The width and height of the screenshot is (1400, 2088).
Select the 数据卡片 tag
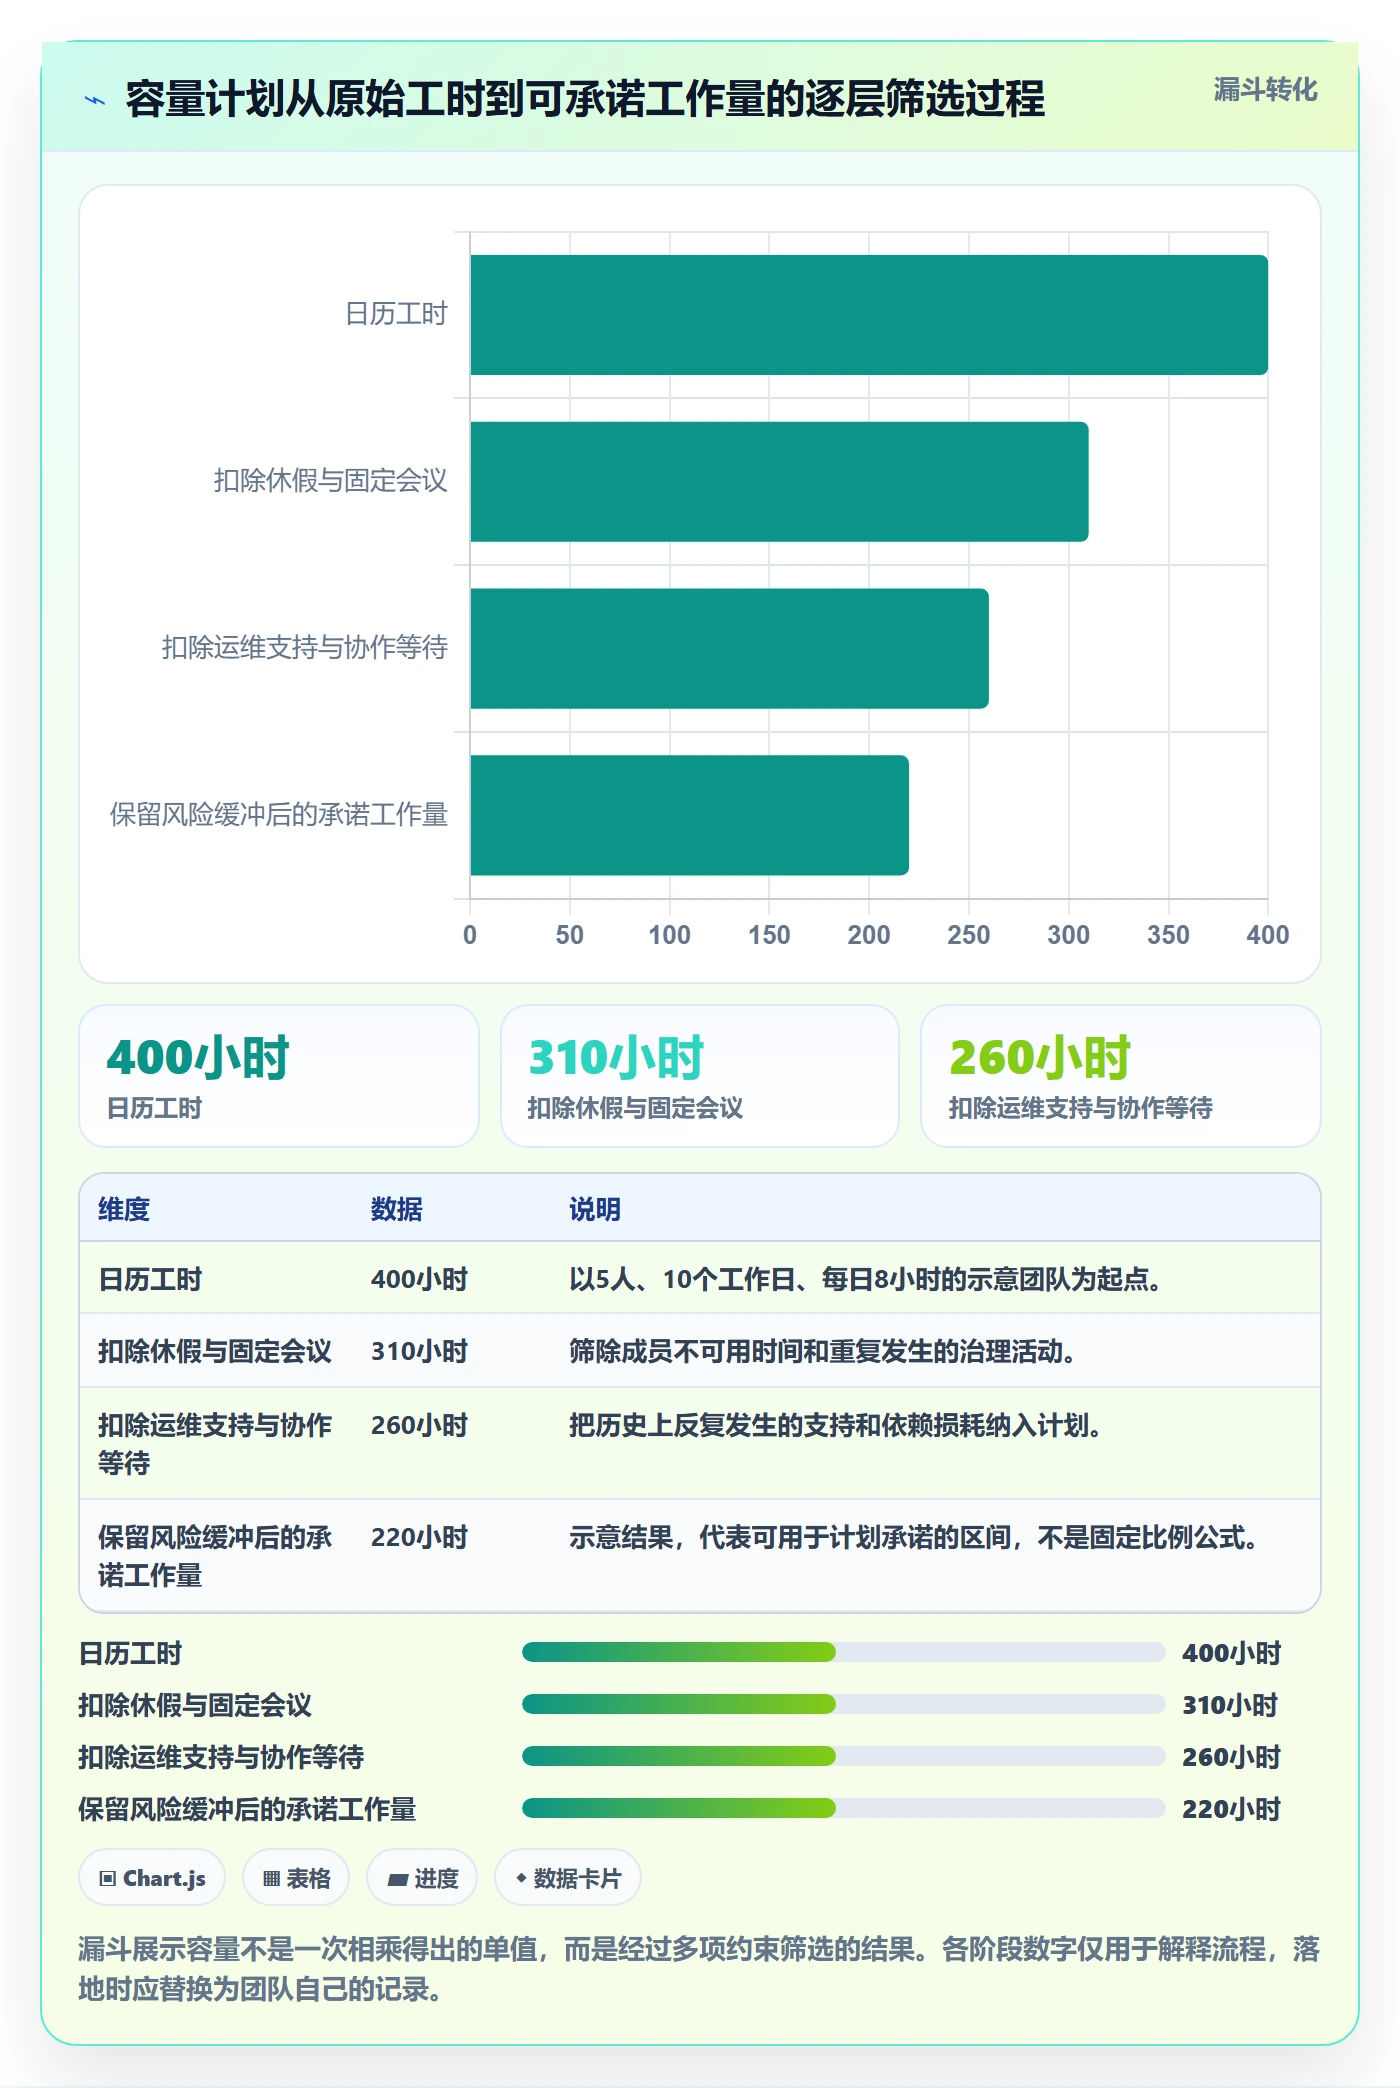pyautogui.click(x=568, y=1878)
